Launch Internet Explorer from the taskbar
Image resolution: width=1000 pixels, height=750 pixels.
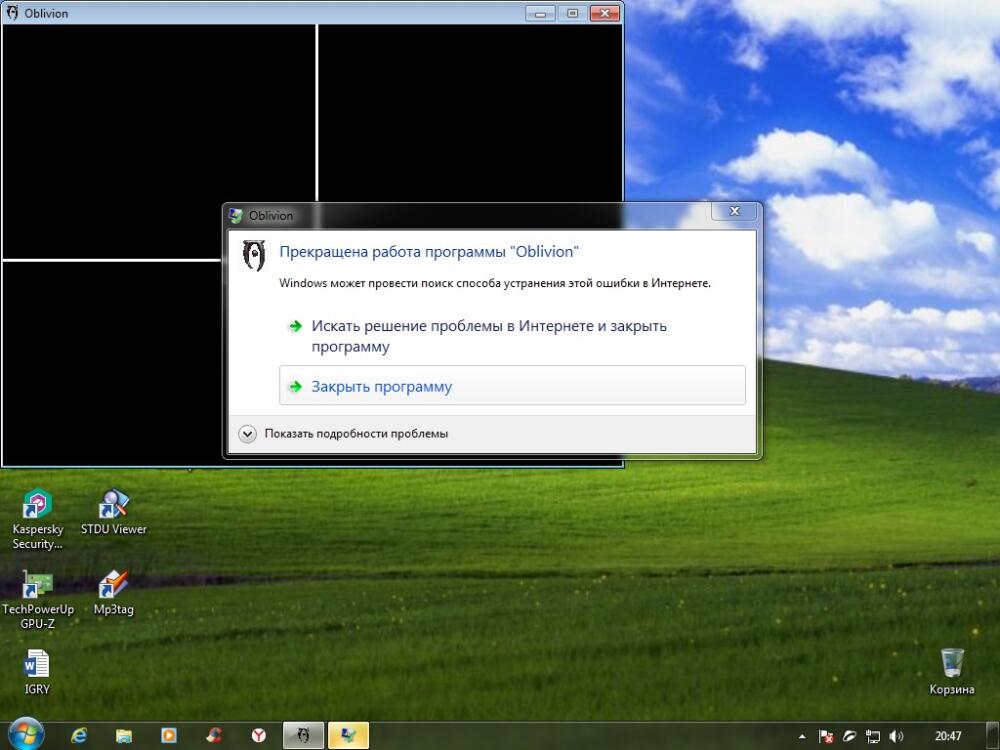(79, 735)
